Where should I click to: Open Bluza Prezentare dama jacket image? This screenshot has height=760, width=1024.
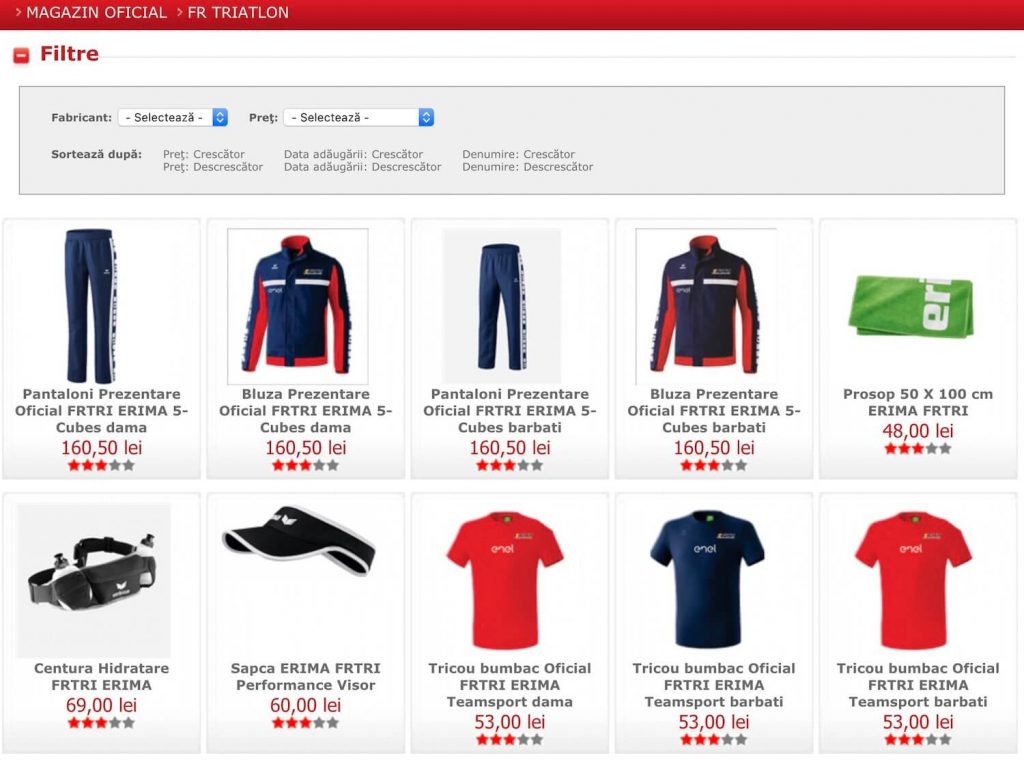pos(297,306)
